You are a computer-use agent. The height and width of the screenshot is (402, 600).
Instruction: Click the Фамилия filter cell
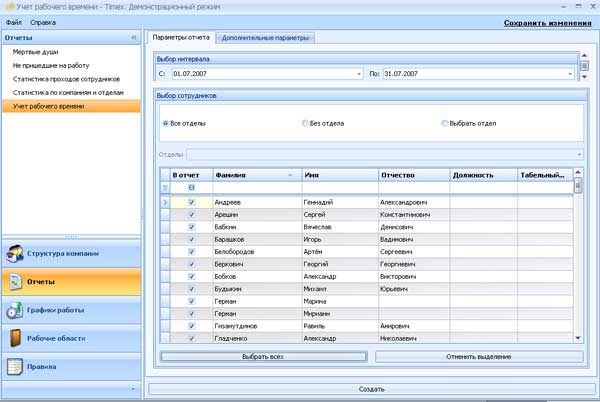click(257, 188)
